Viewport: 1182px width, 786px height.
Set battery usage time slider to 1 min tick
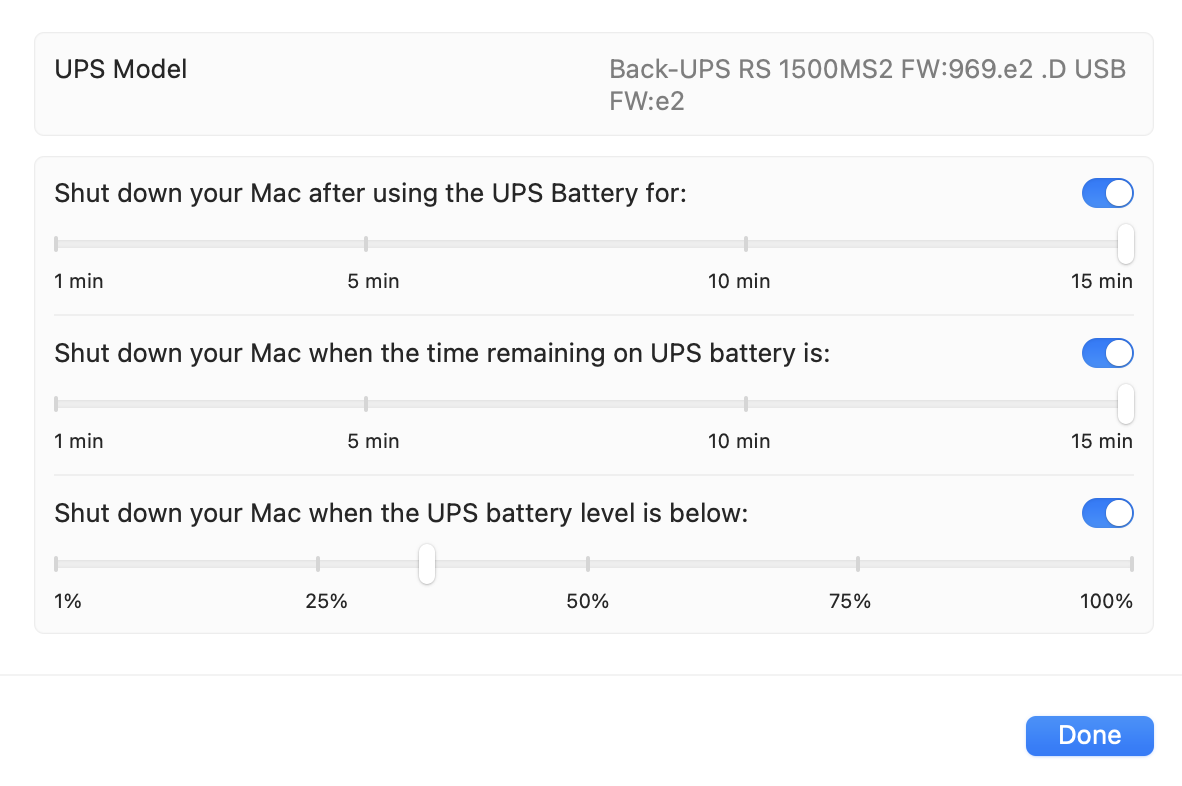coord(57,243)
